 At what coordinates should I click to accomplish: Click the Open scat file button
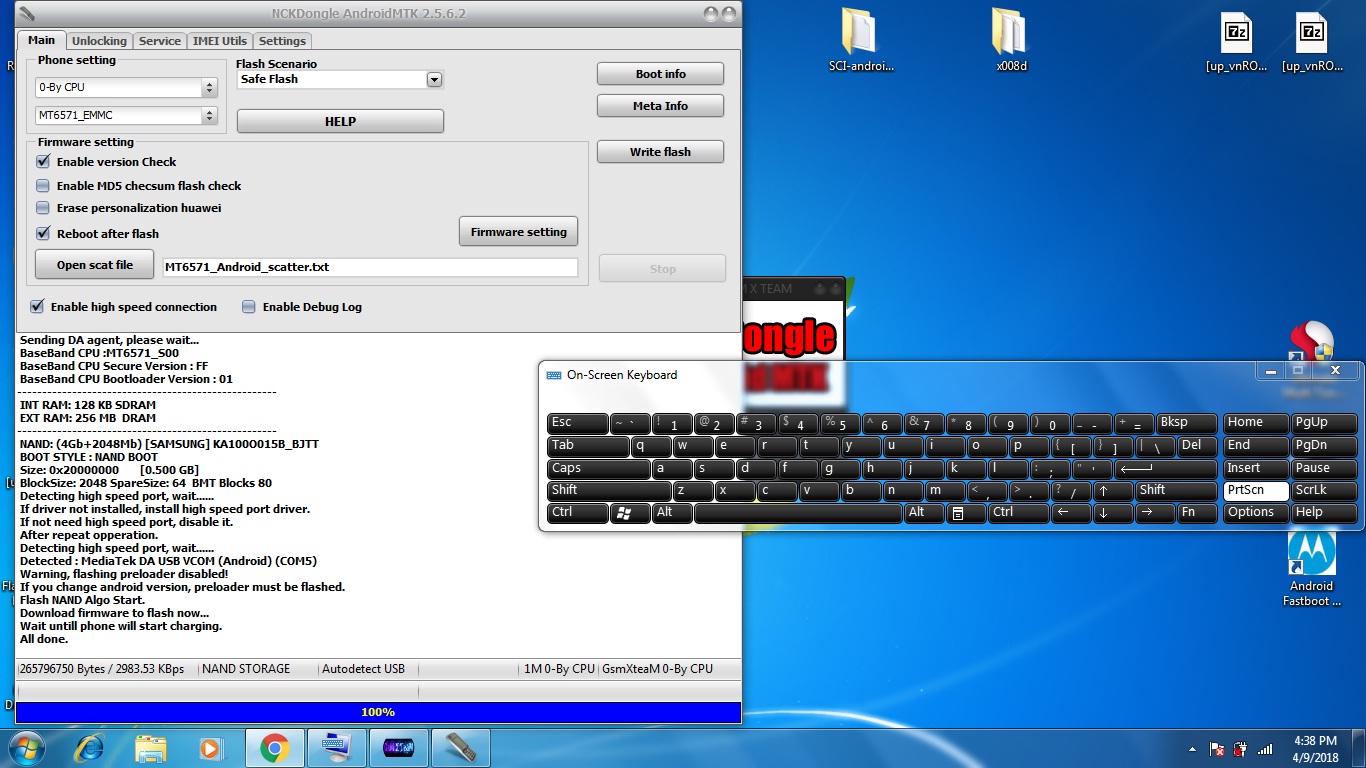(95, 265)
